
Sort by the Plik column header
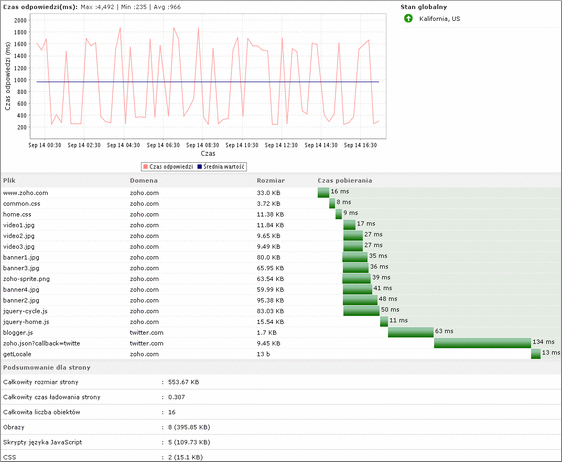tap(9, 181)
